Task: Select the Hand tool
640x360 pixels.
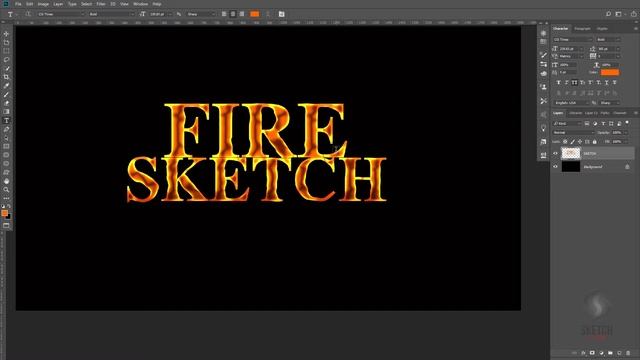Action: (x=6, y=181)
